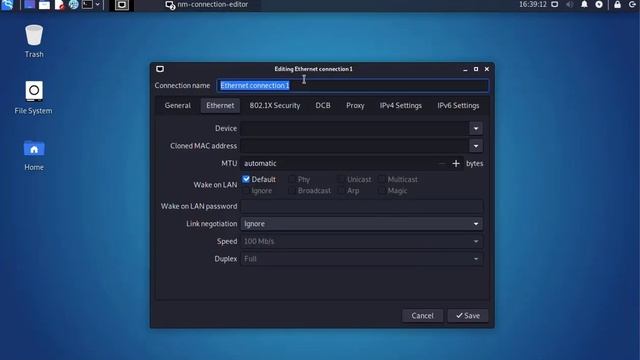This screenshot has height=360, width=640.
Task: Click the volume speaker tray icon
Action: point(569,4)
